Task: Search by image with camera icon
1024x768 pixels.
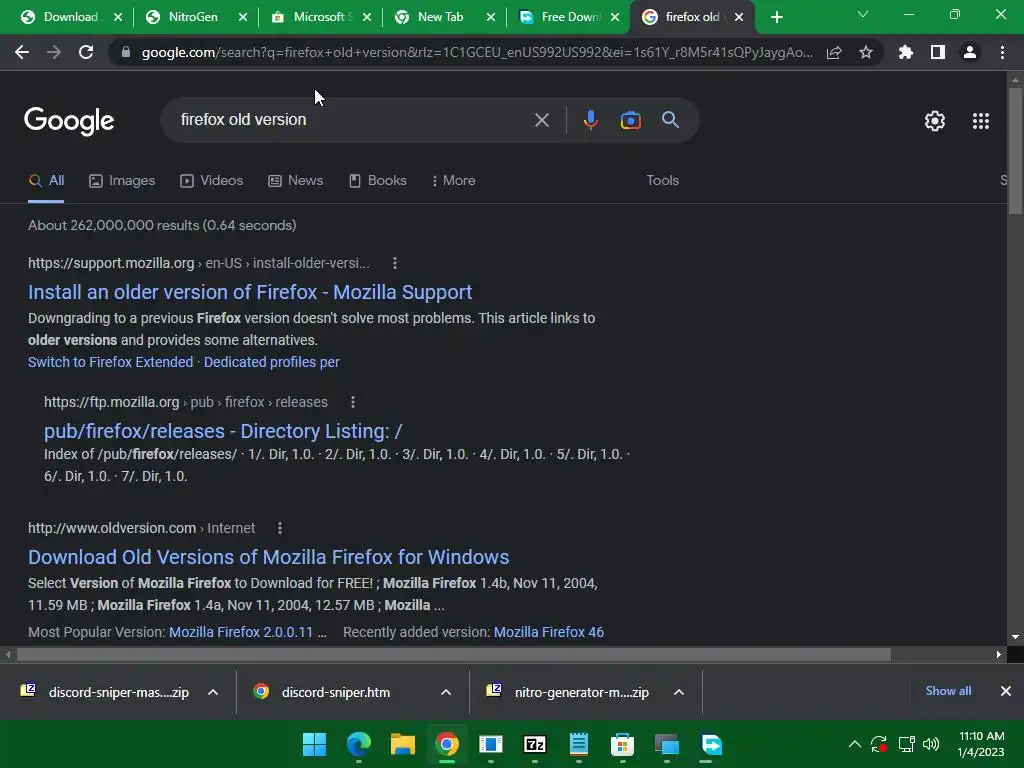Action: pyautogui.click(x=631, y=120)
